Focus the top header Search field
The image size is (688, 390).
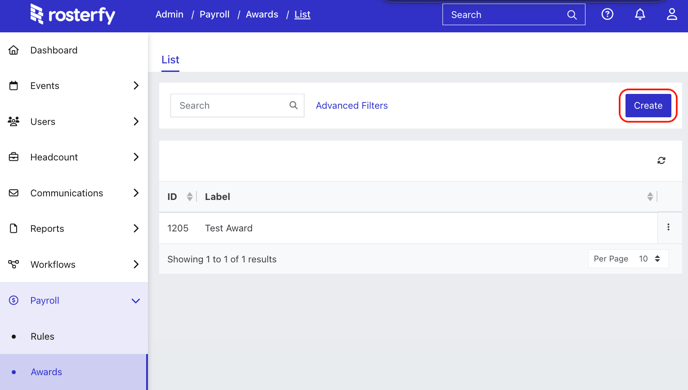pyautogui.click(x=513, y=14)
